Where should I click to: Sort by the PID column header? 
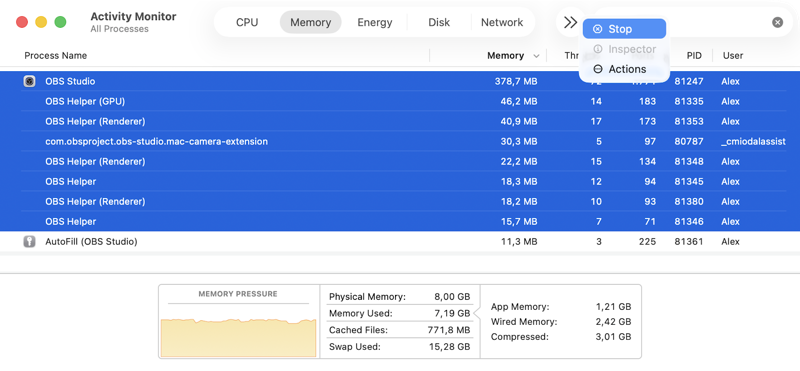pyautogui.click(x=694, y=56)
